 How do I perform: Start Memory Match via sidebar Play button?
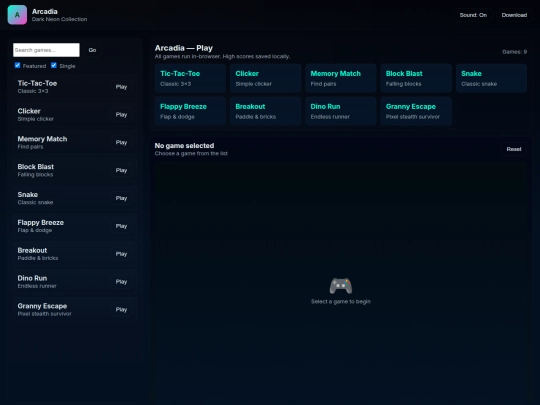coord(121,143)
